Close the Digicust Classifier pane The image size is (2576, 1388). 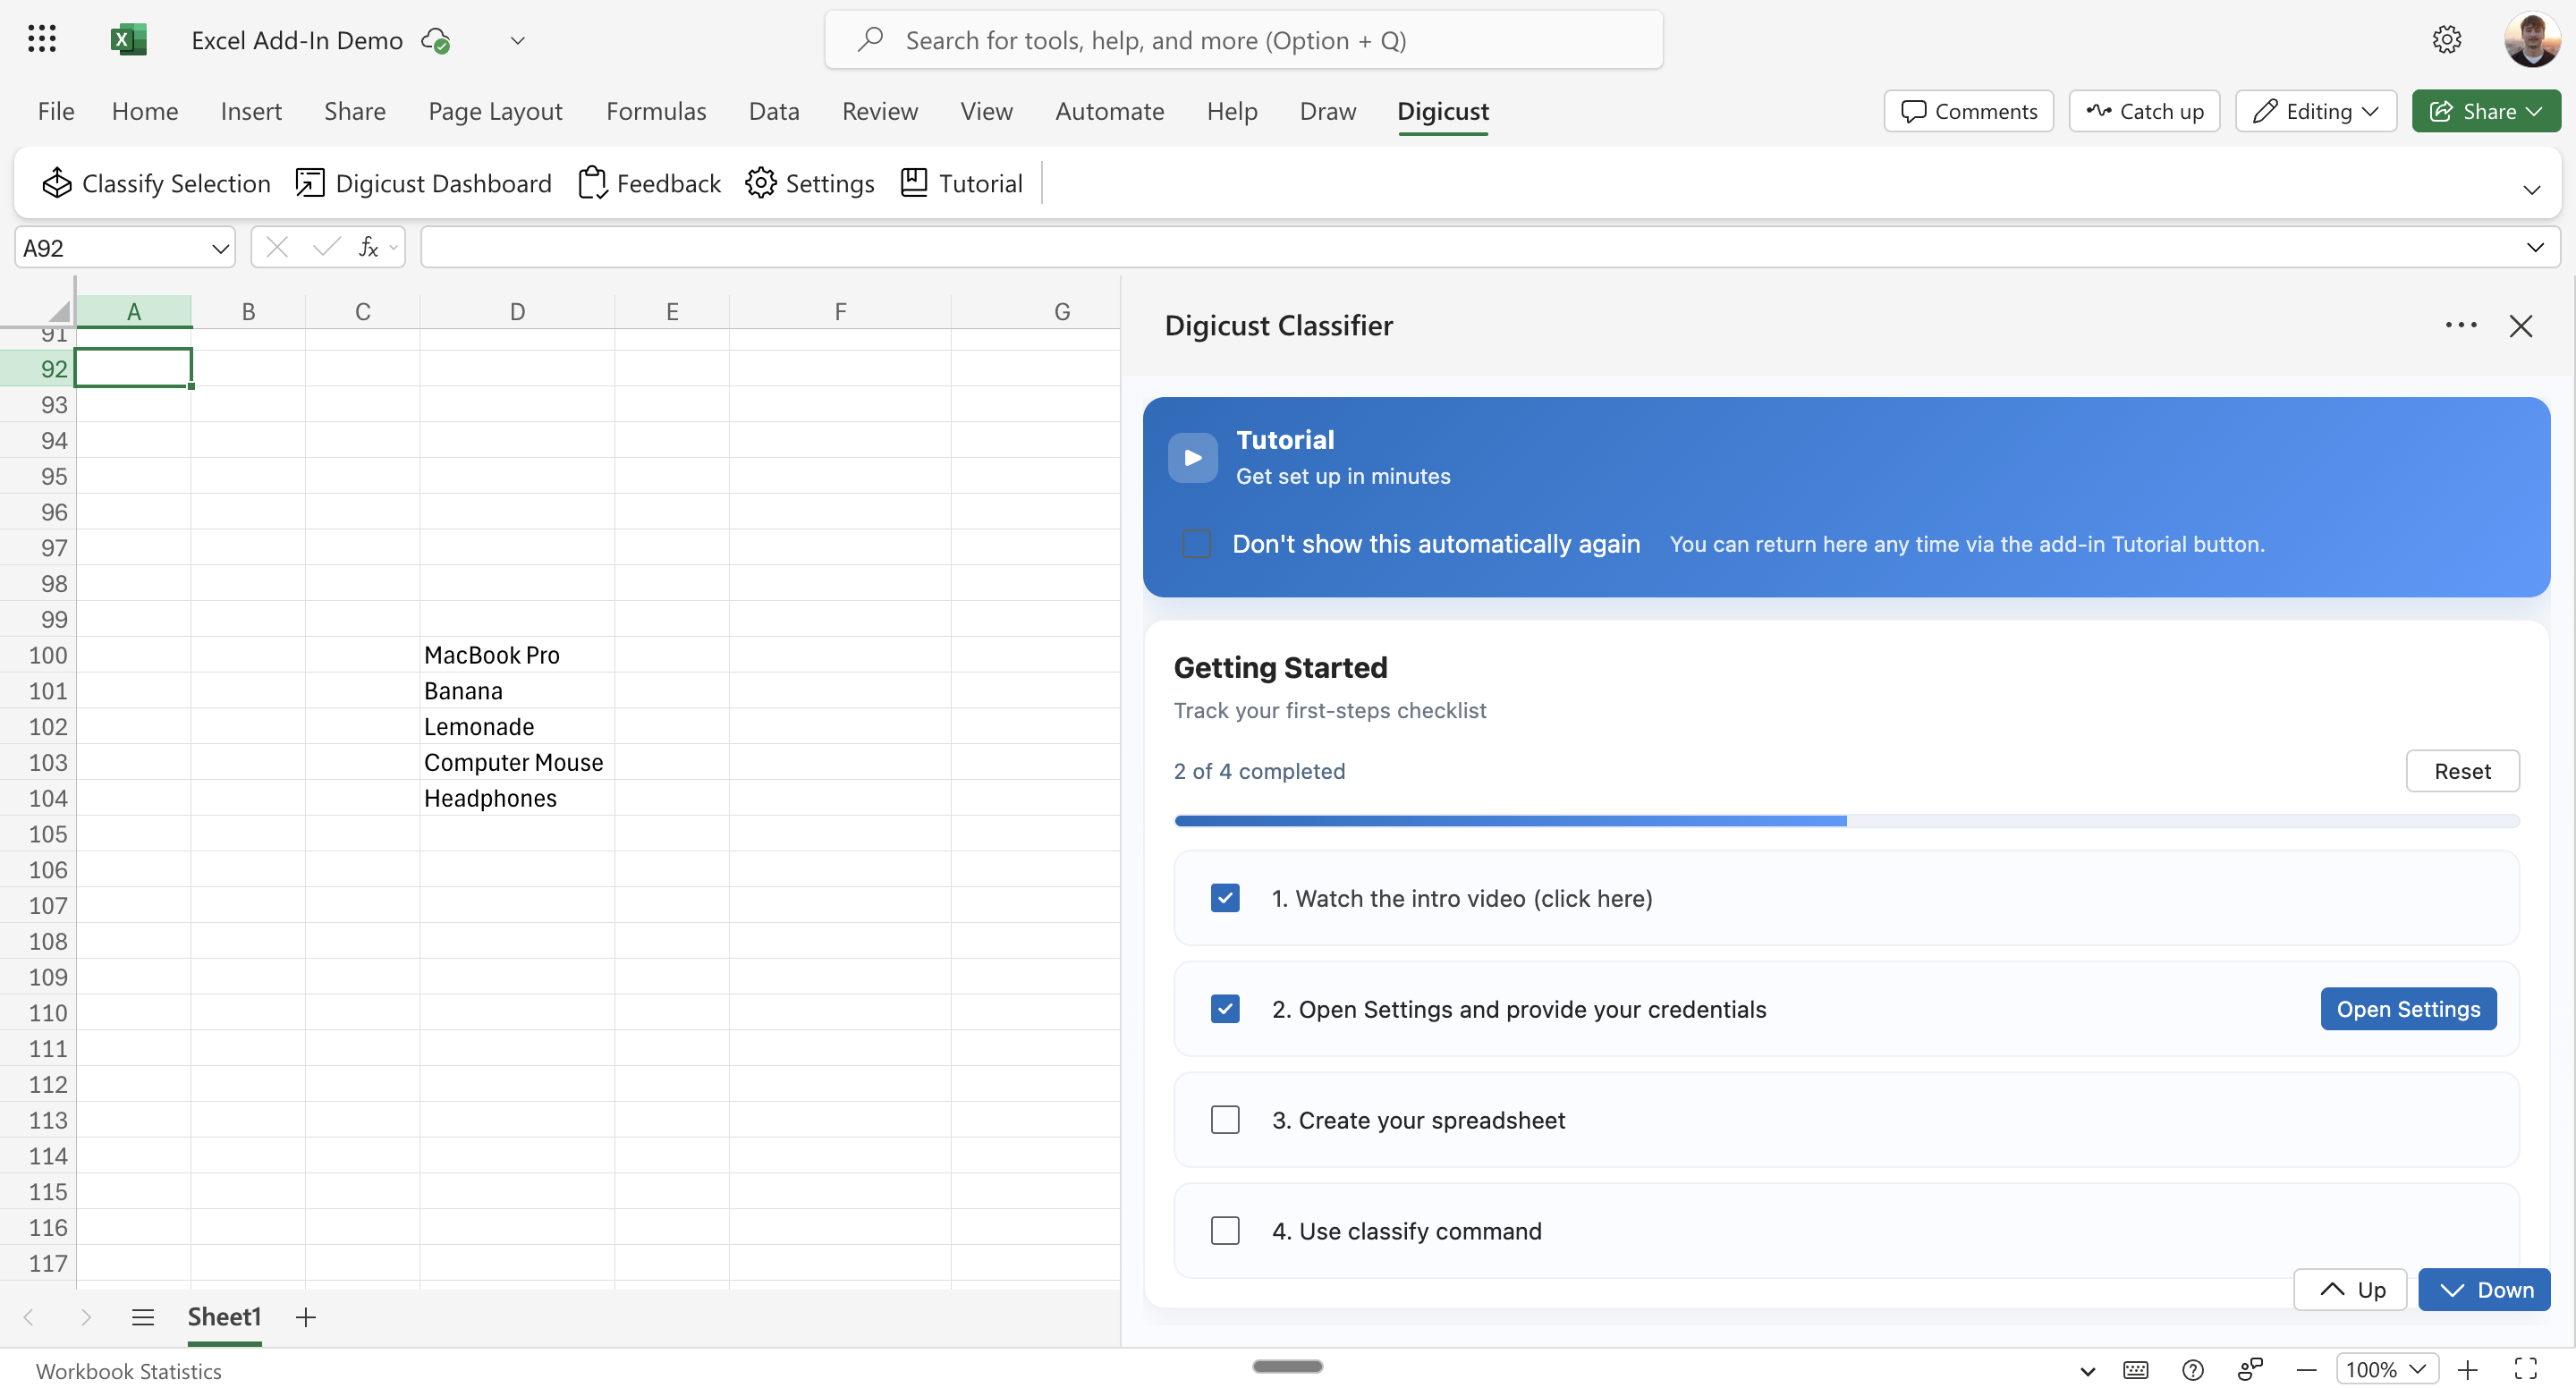tap(2520, 326)
